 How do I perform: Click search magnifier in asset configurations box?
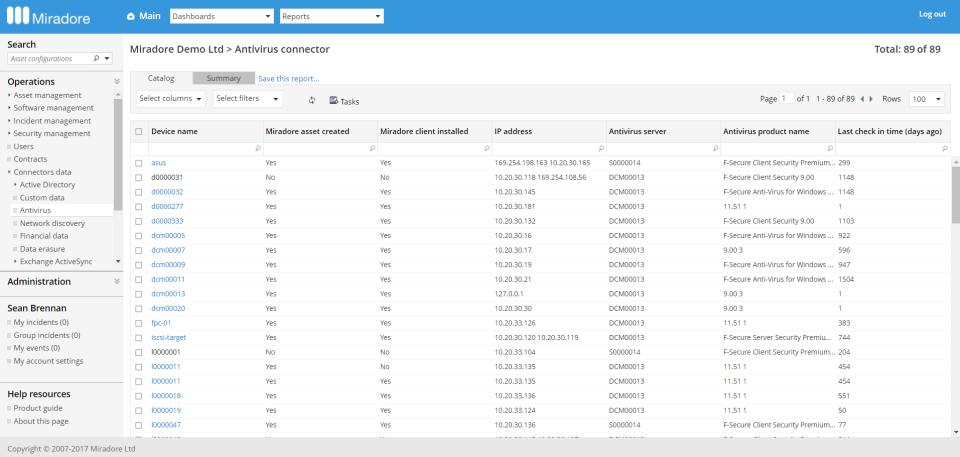[x=96, y=59]
